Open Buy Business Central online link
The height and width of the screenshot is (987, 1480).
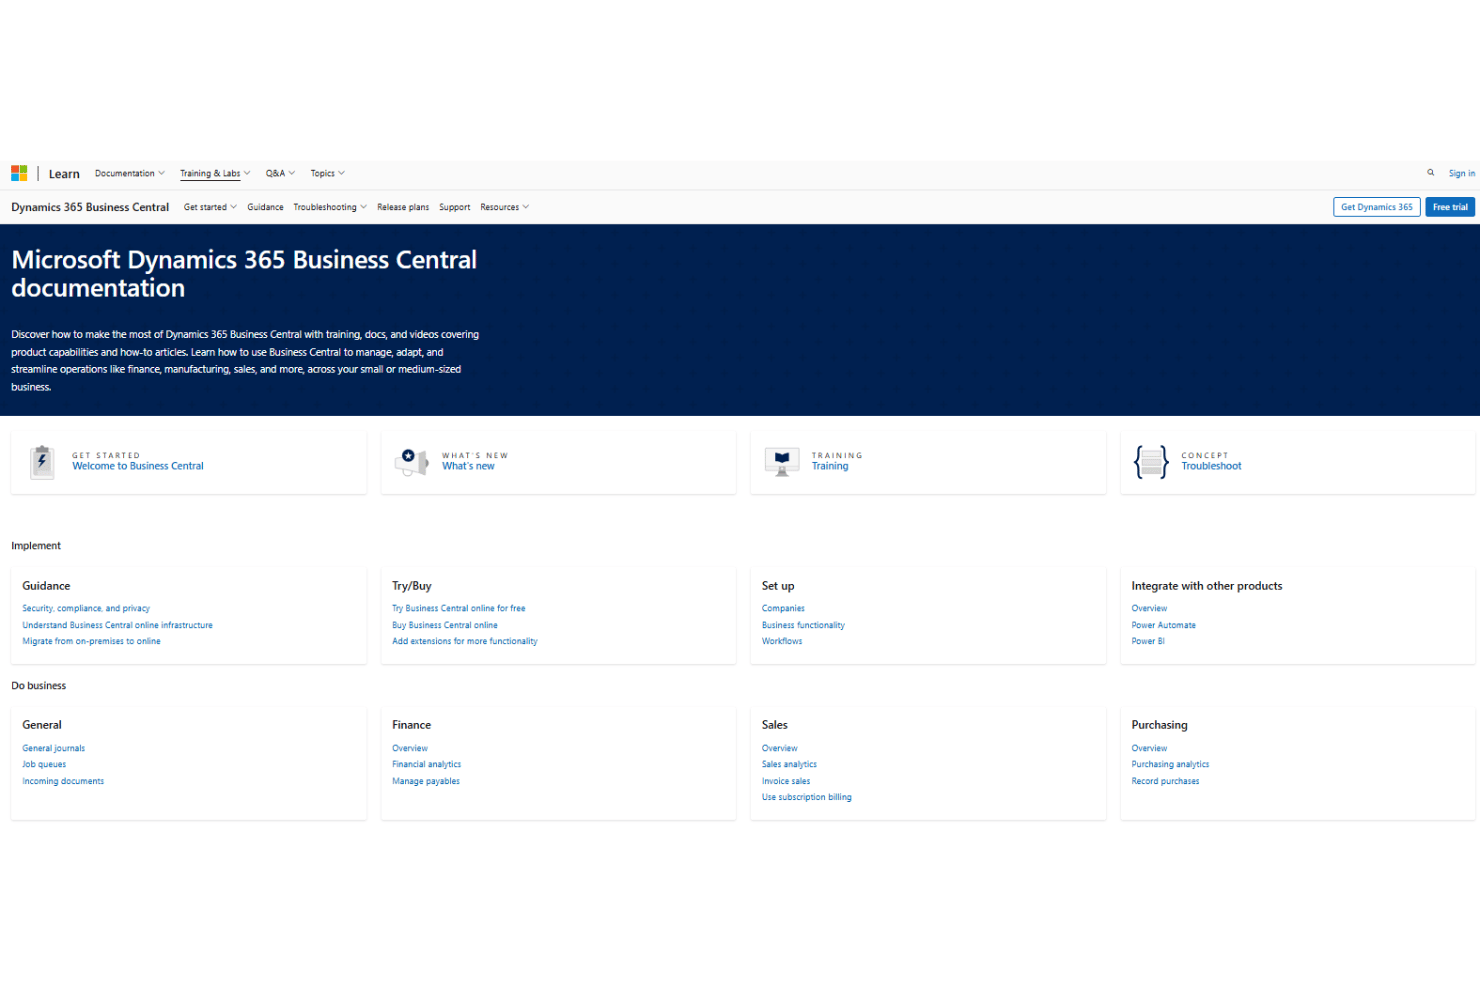(444, 625)
